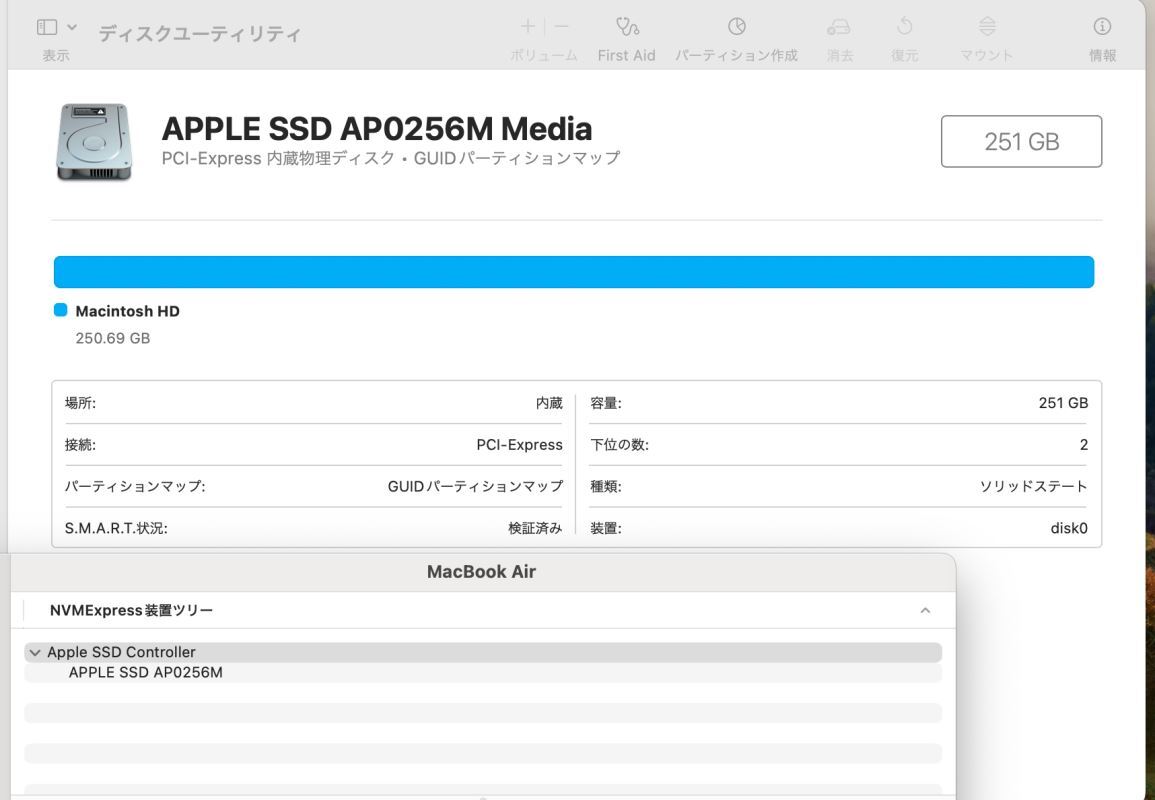Open the 表示 view dropdown chevron
Screen dimensions: 1155x800
[x=72, y=27]
